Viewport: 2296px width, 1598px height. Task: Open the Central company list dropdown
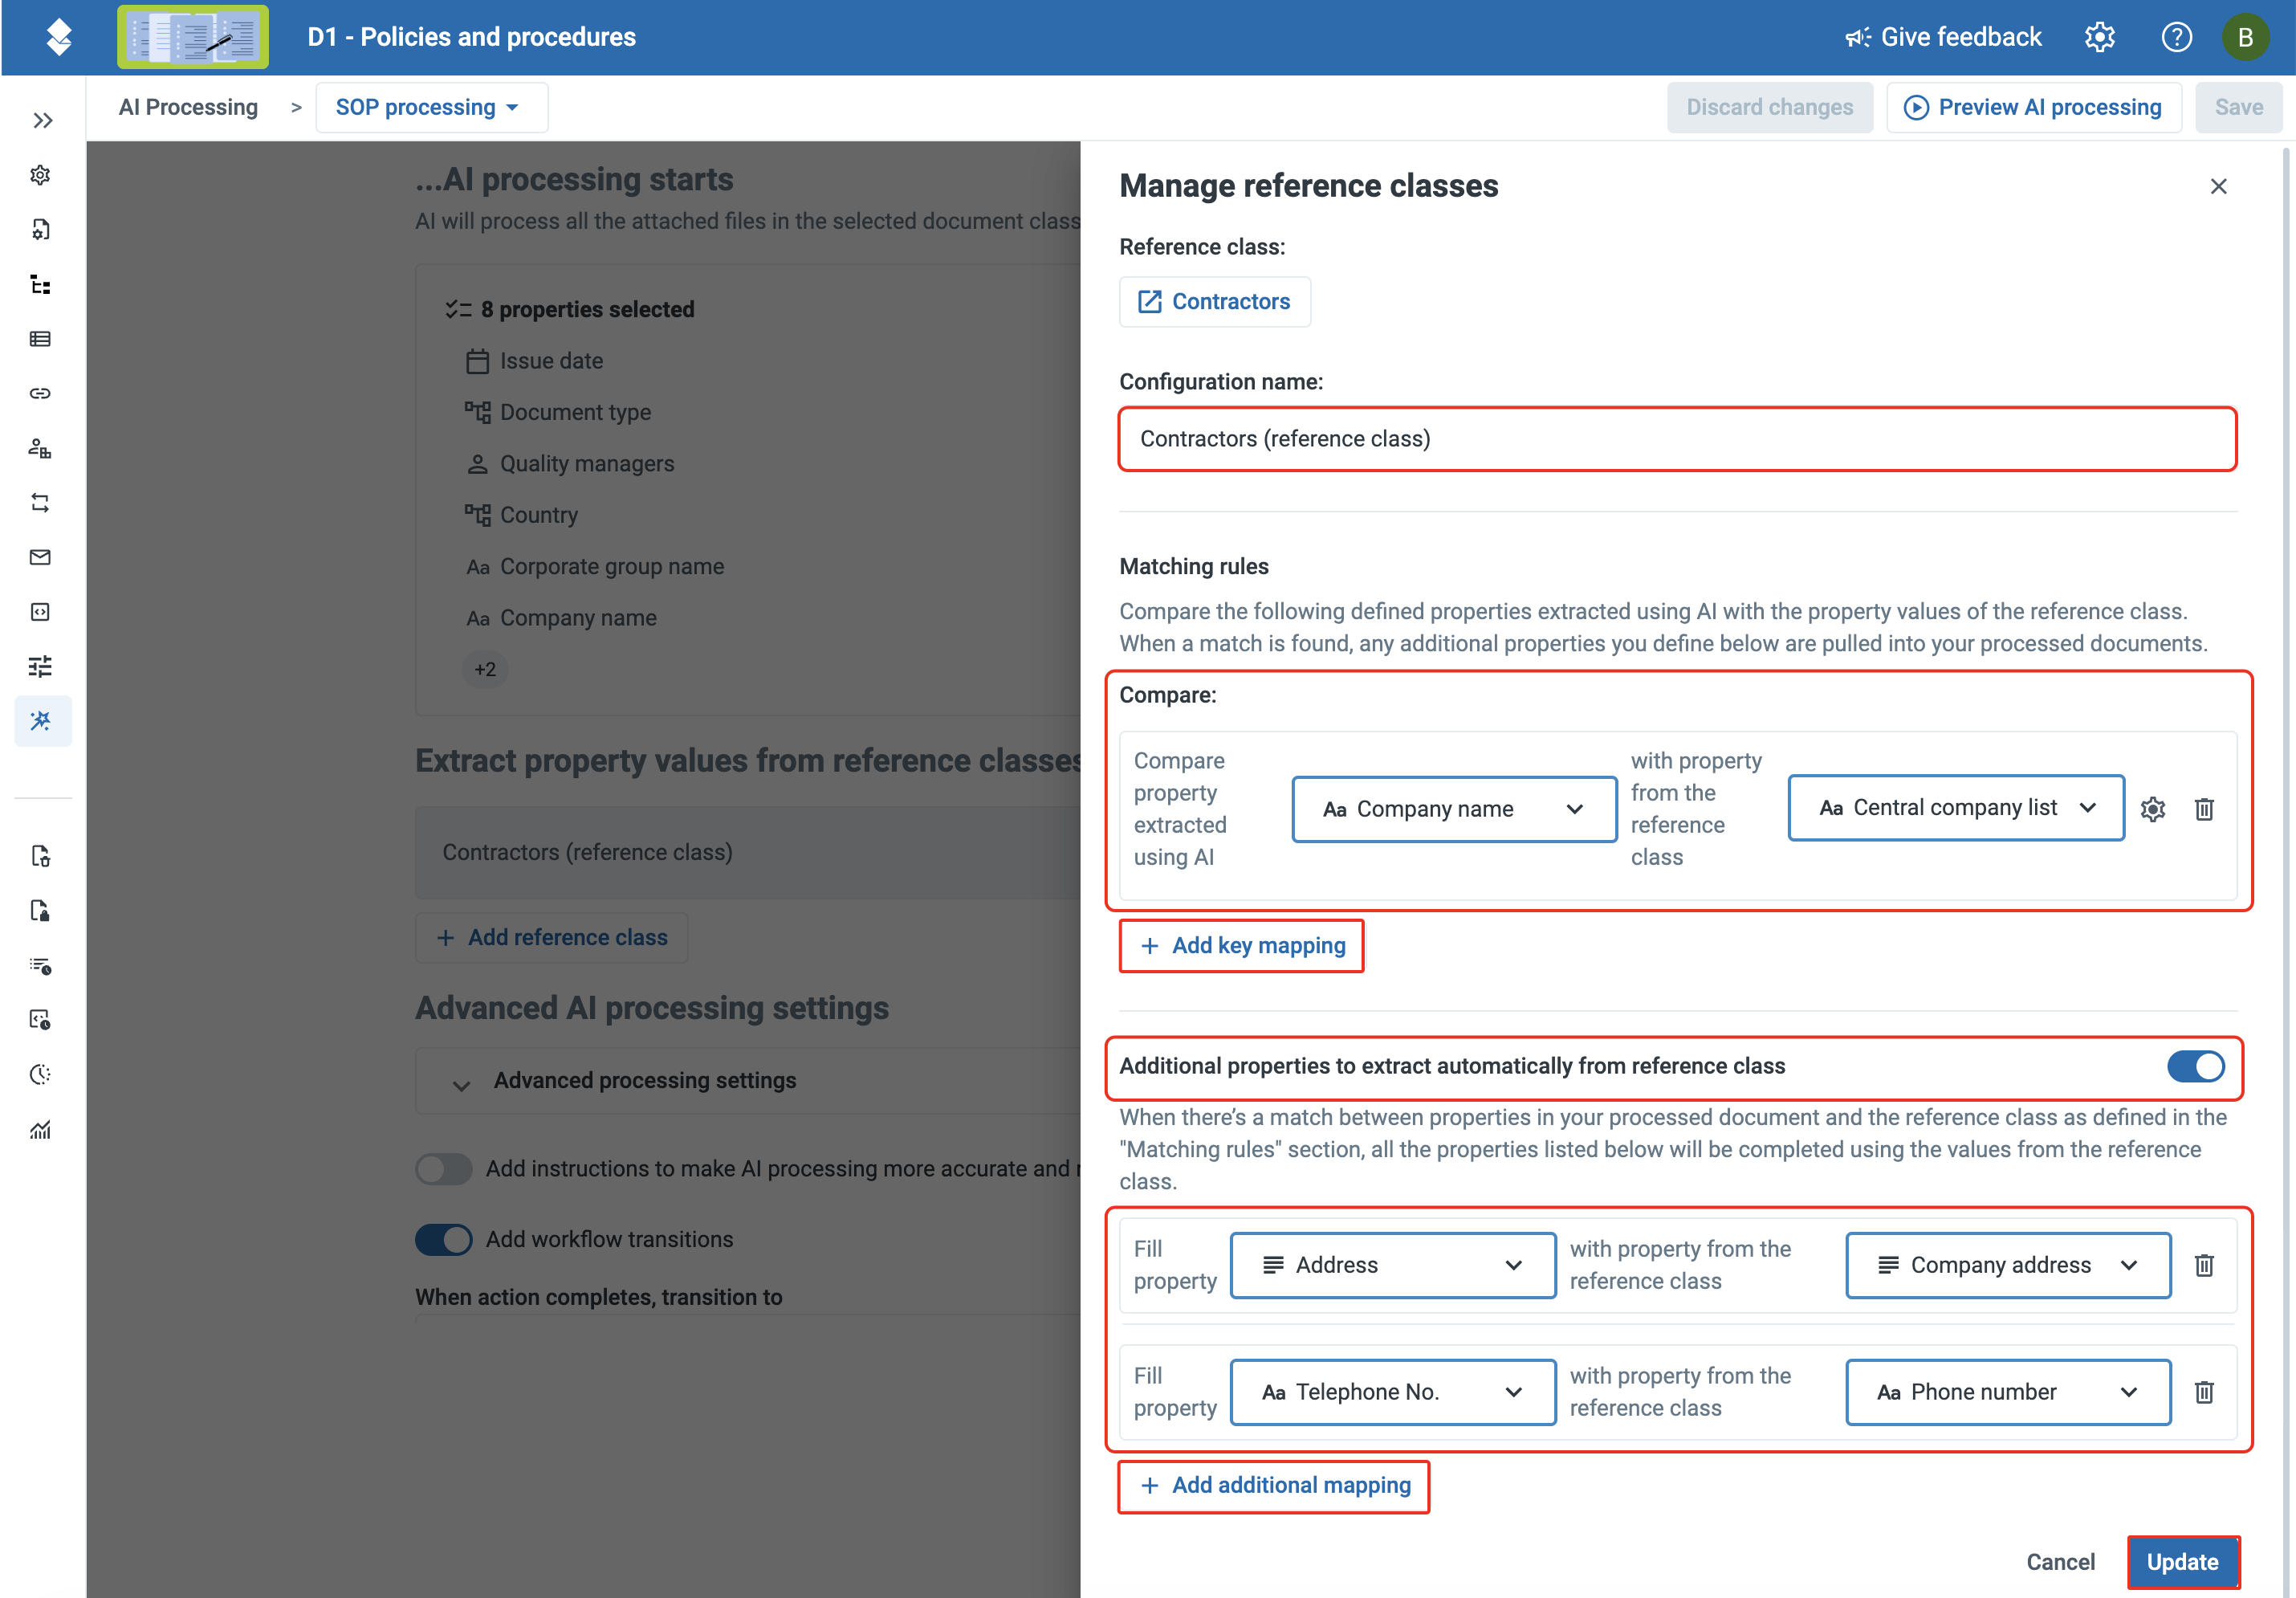[x=1955, y=808]
